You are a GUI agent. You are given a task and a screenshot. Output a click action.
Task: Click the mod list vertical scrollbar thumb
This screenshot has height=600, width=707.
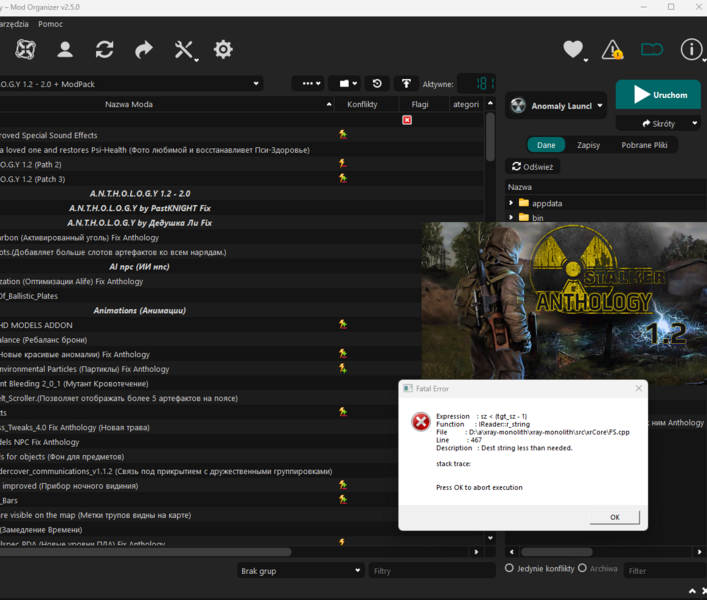click(490, 137)
